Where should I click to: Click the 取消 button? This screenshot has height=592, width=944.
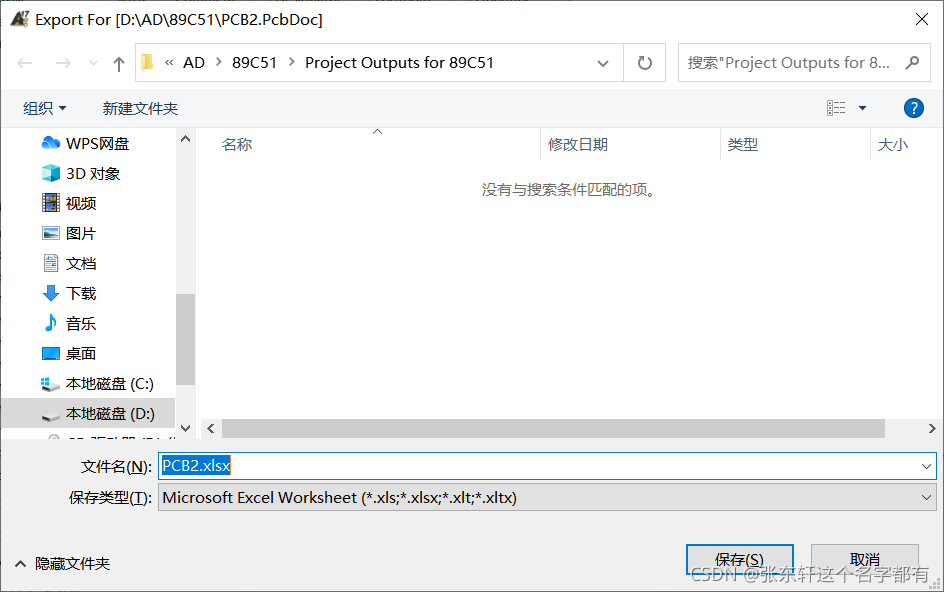[865, 560]
